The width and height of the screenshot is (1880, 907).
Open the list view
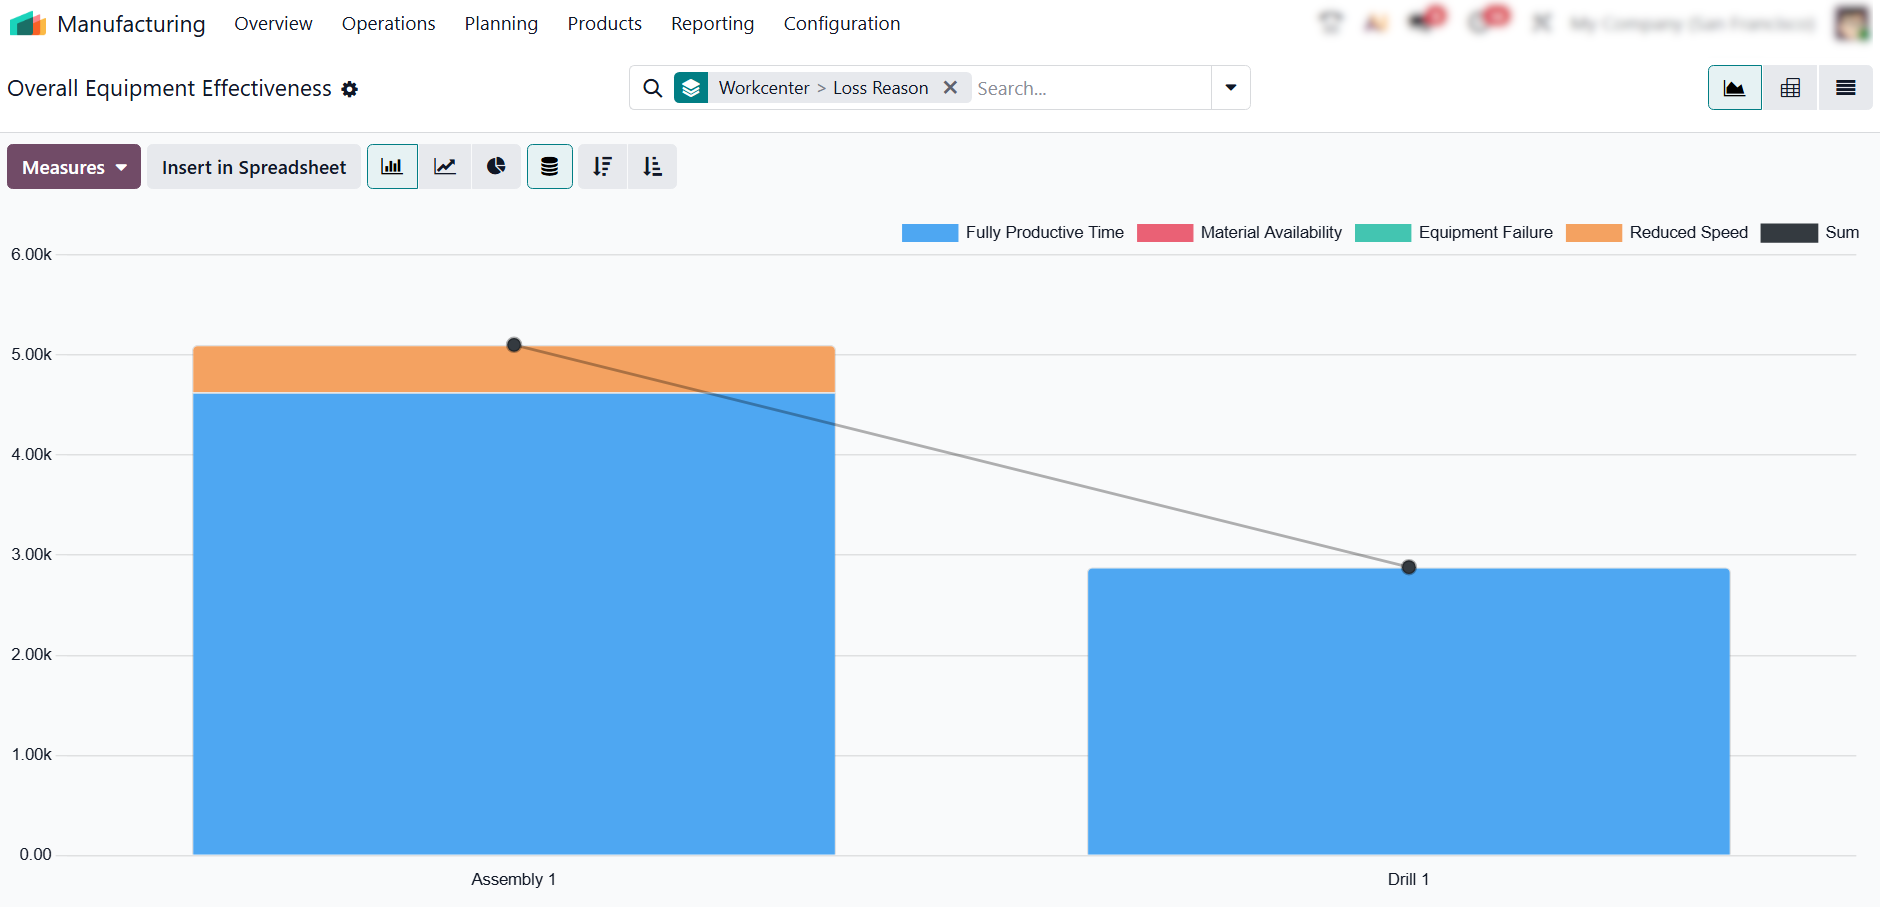tap(1846, 88)
